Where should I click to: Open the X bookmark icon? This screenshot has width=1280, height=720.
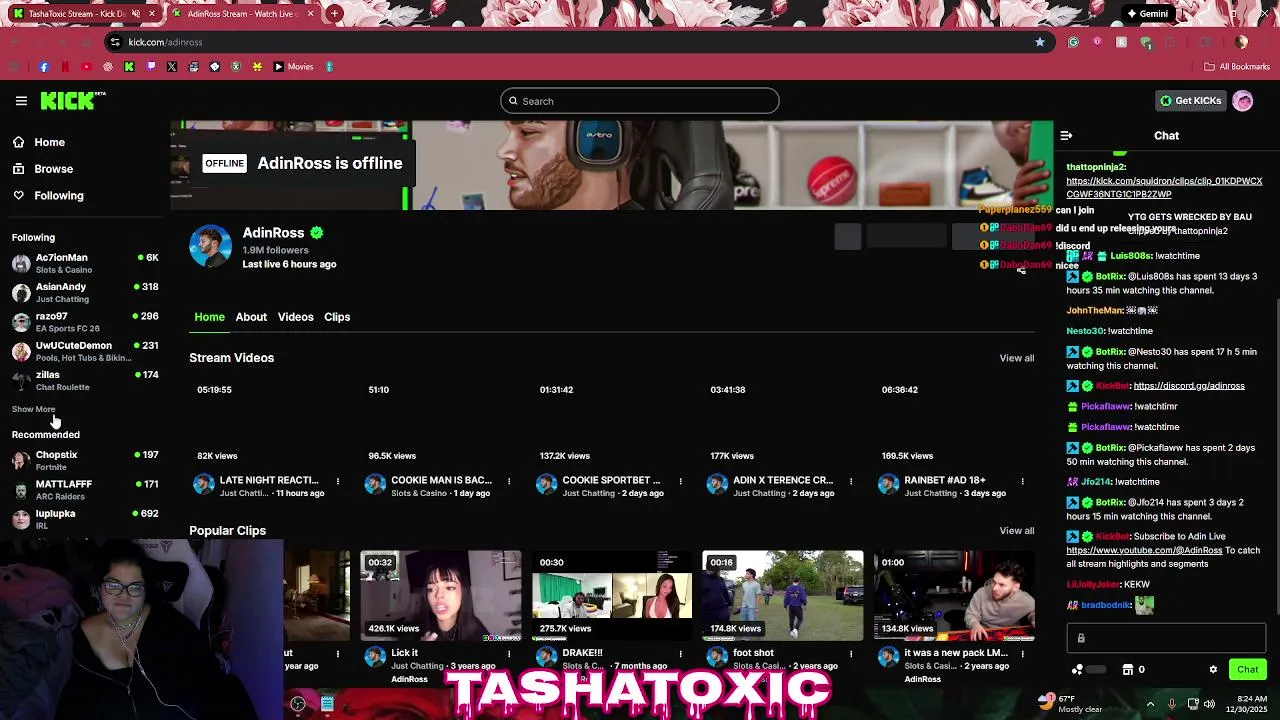172,67
